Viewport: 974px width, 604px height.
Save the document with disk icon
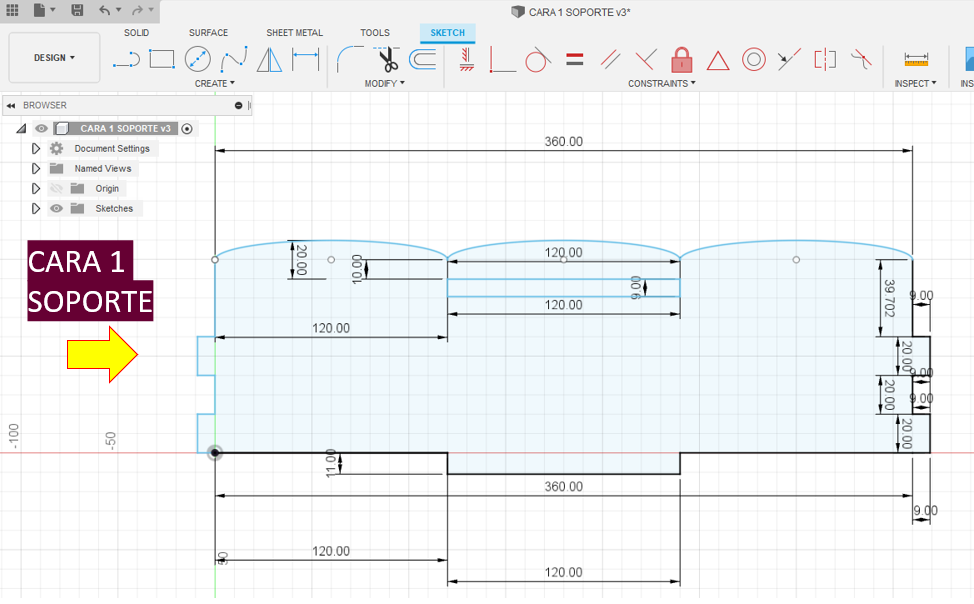[77, 10]
